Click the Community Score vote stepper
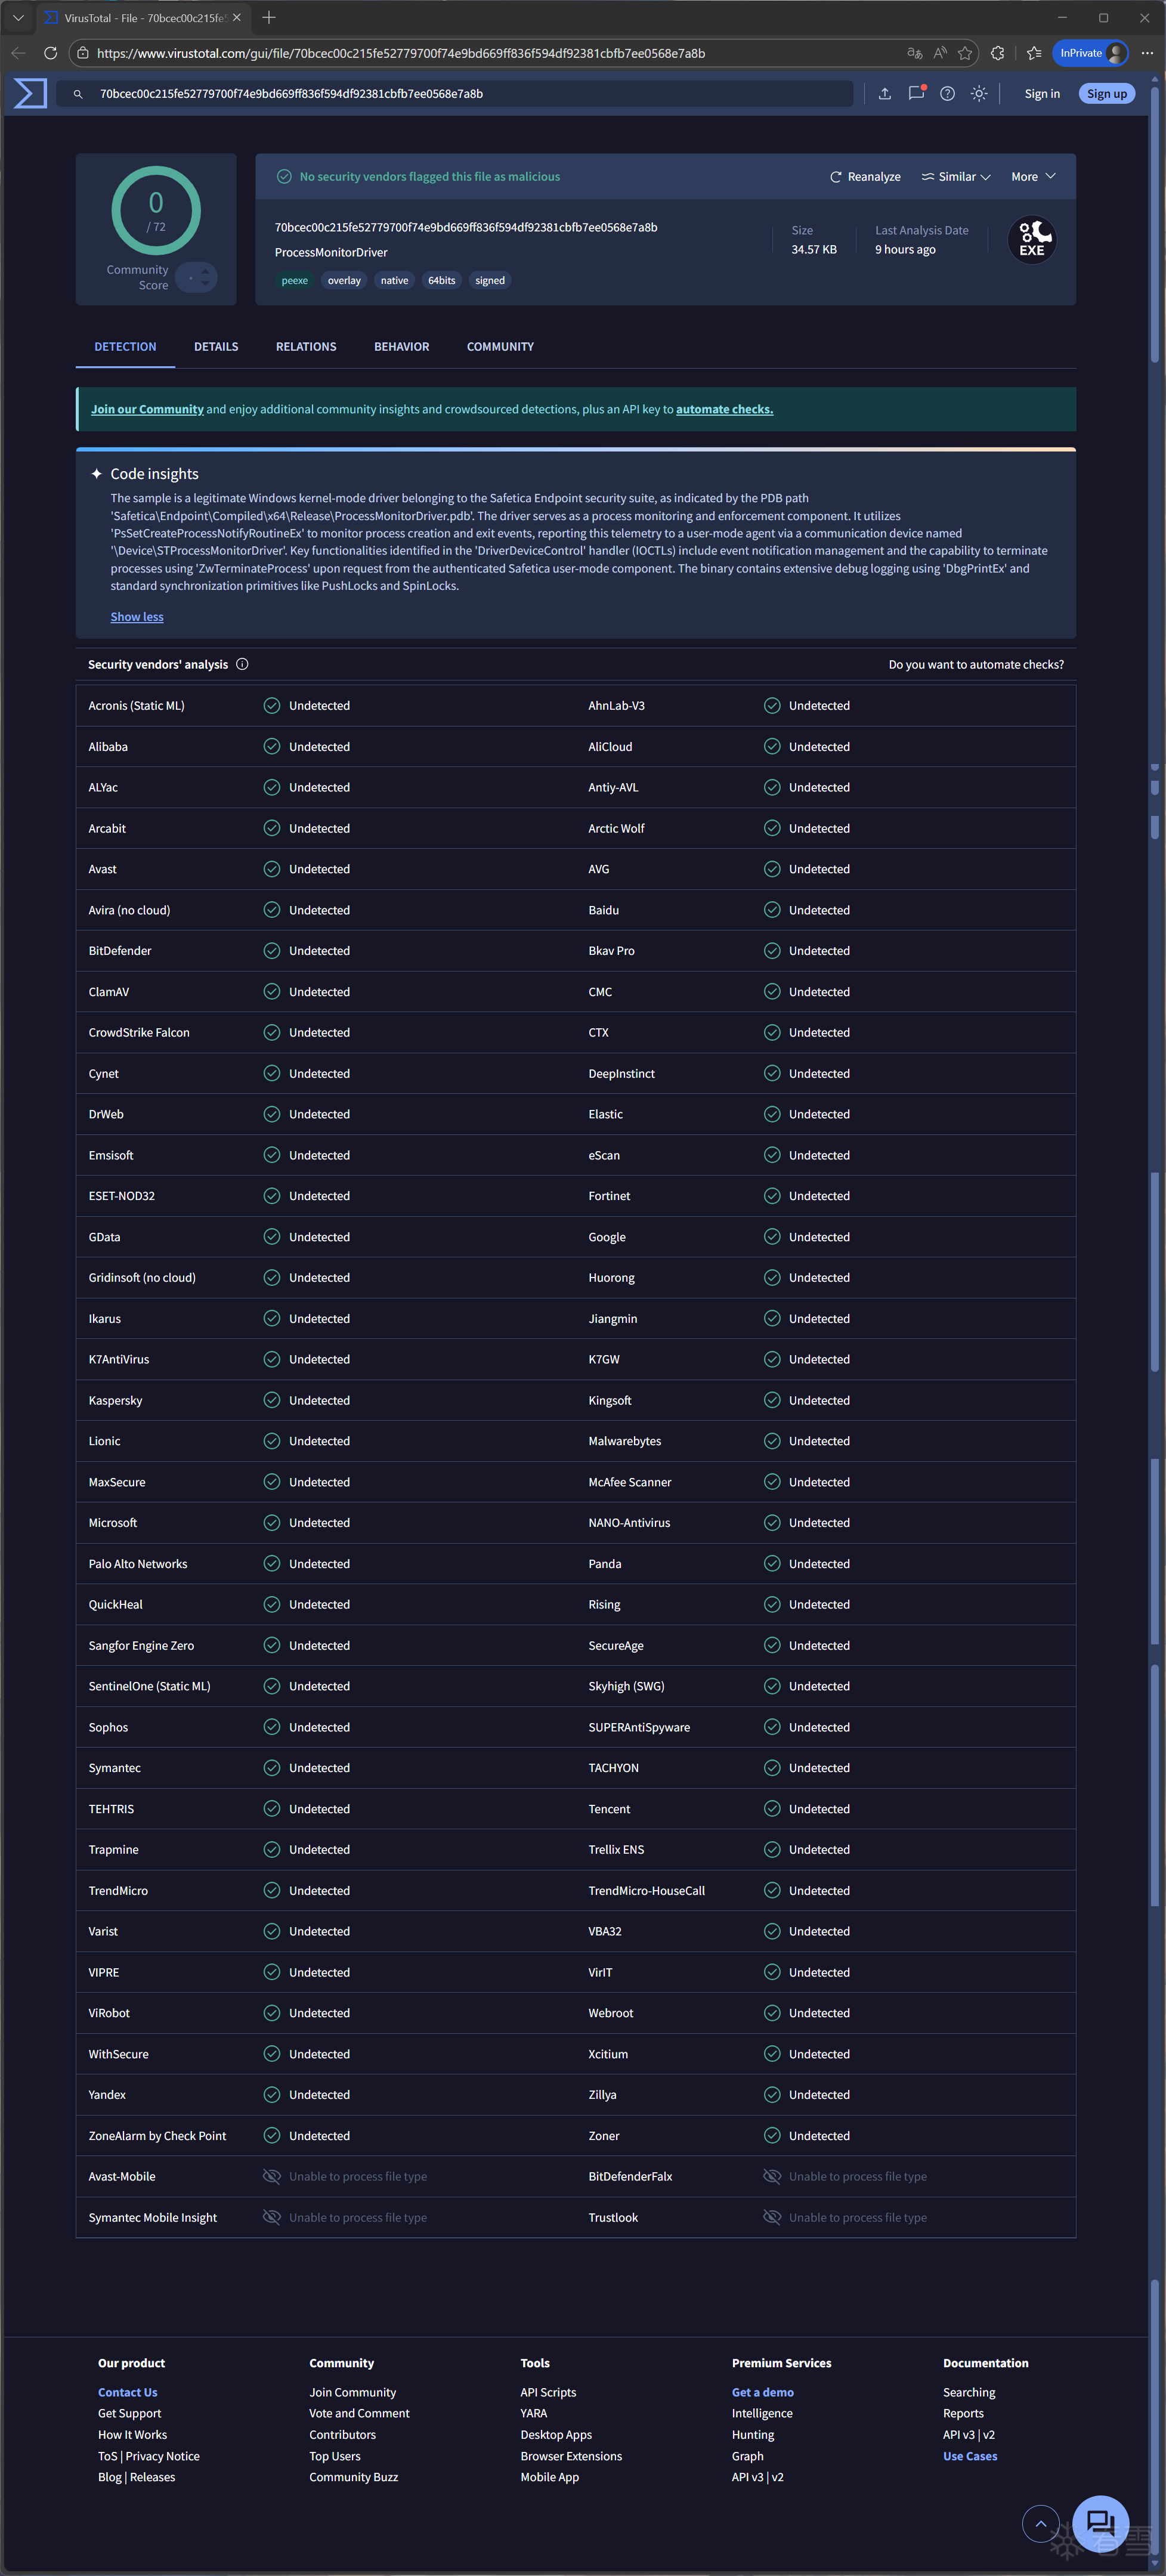This screenshot has width=1166, height=2576. tap(197, 277)
